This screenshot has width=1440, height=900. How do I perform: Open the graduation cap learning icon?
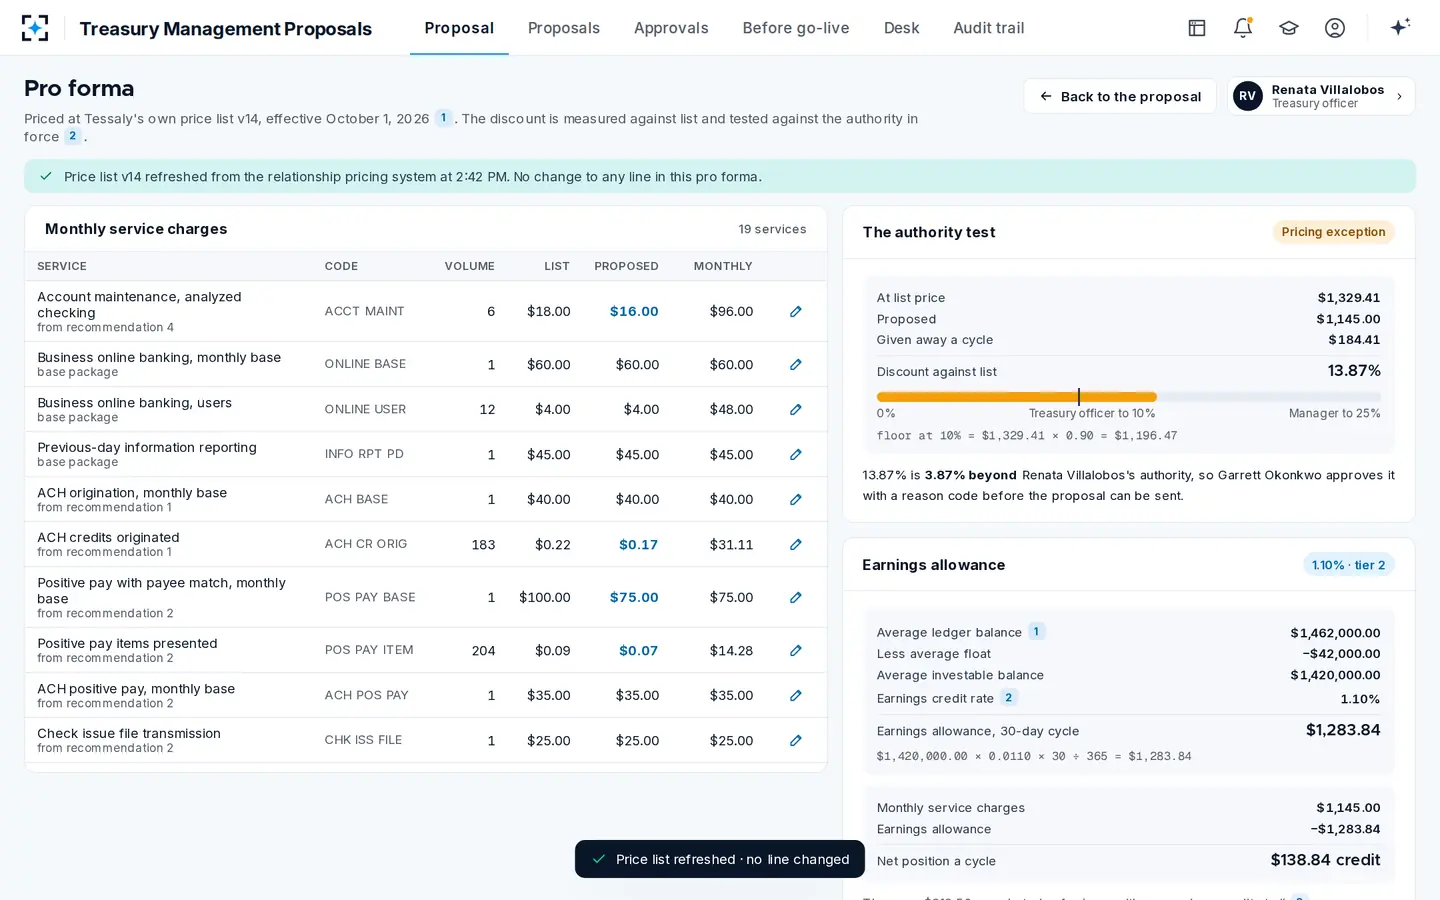click(x=1289, y=28)
